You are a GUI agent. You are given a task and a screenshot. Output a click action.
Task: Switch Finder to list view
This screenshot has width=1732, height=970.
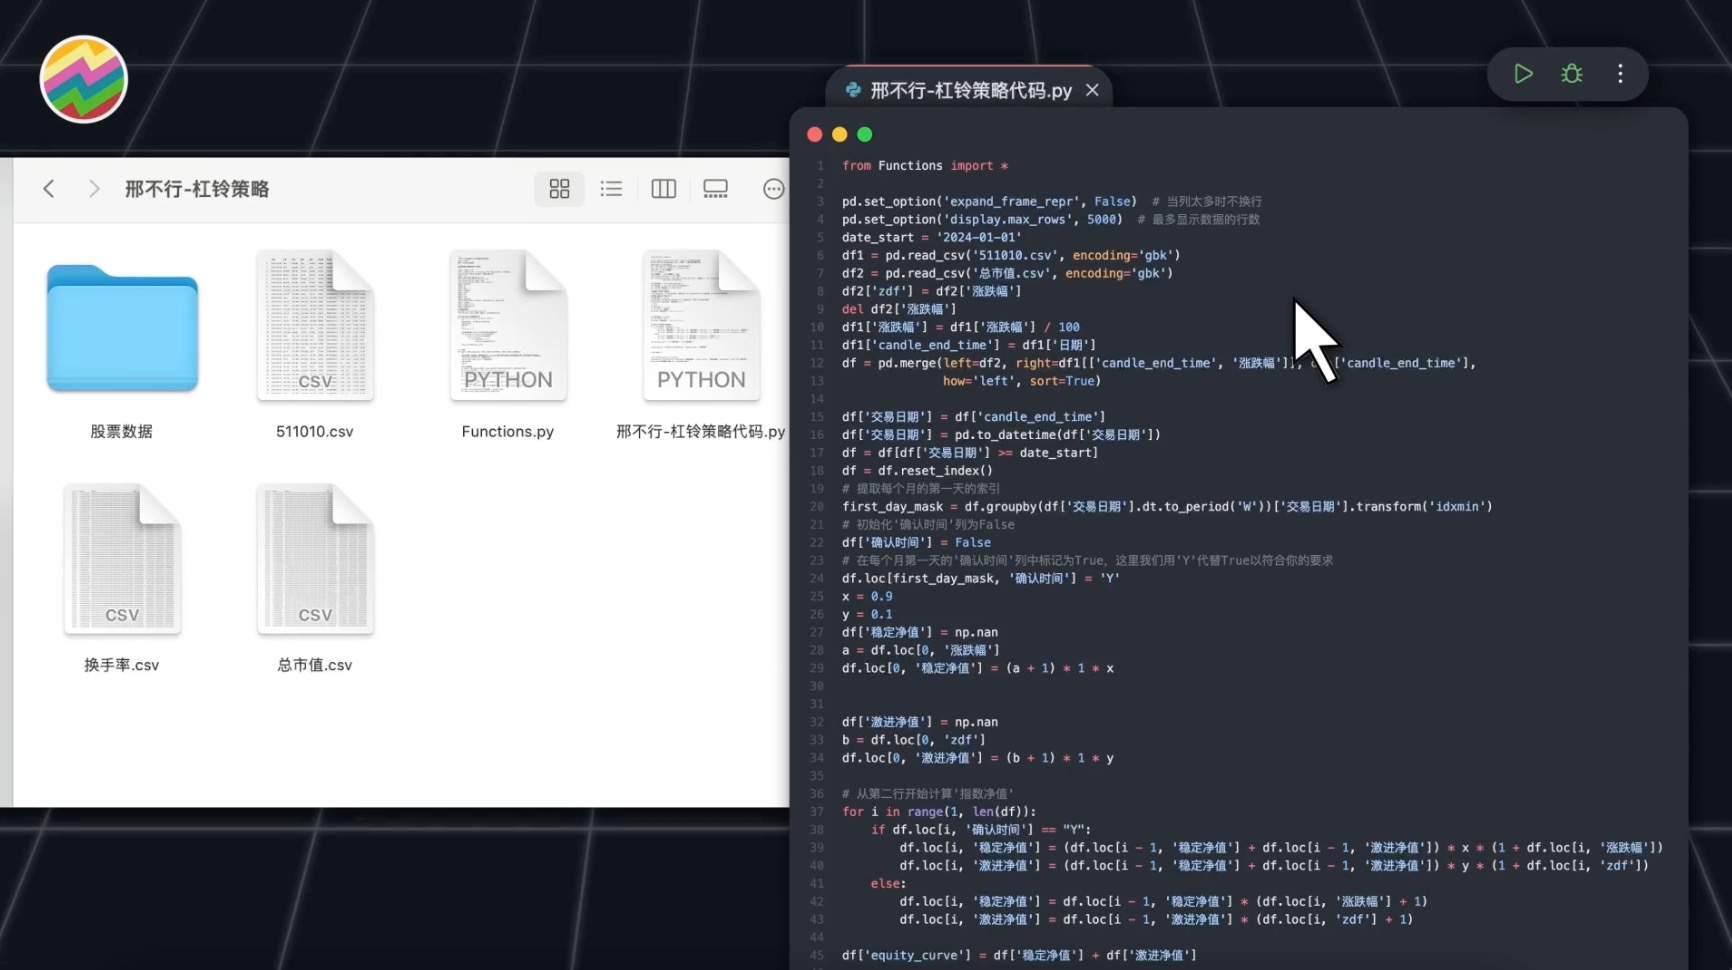point(611,188)
